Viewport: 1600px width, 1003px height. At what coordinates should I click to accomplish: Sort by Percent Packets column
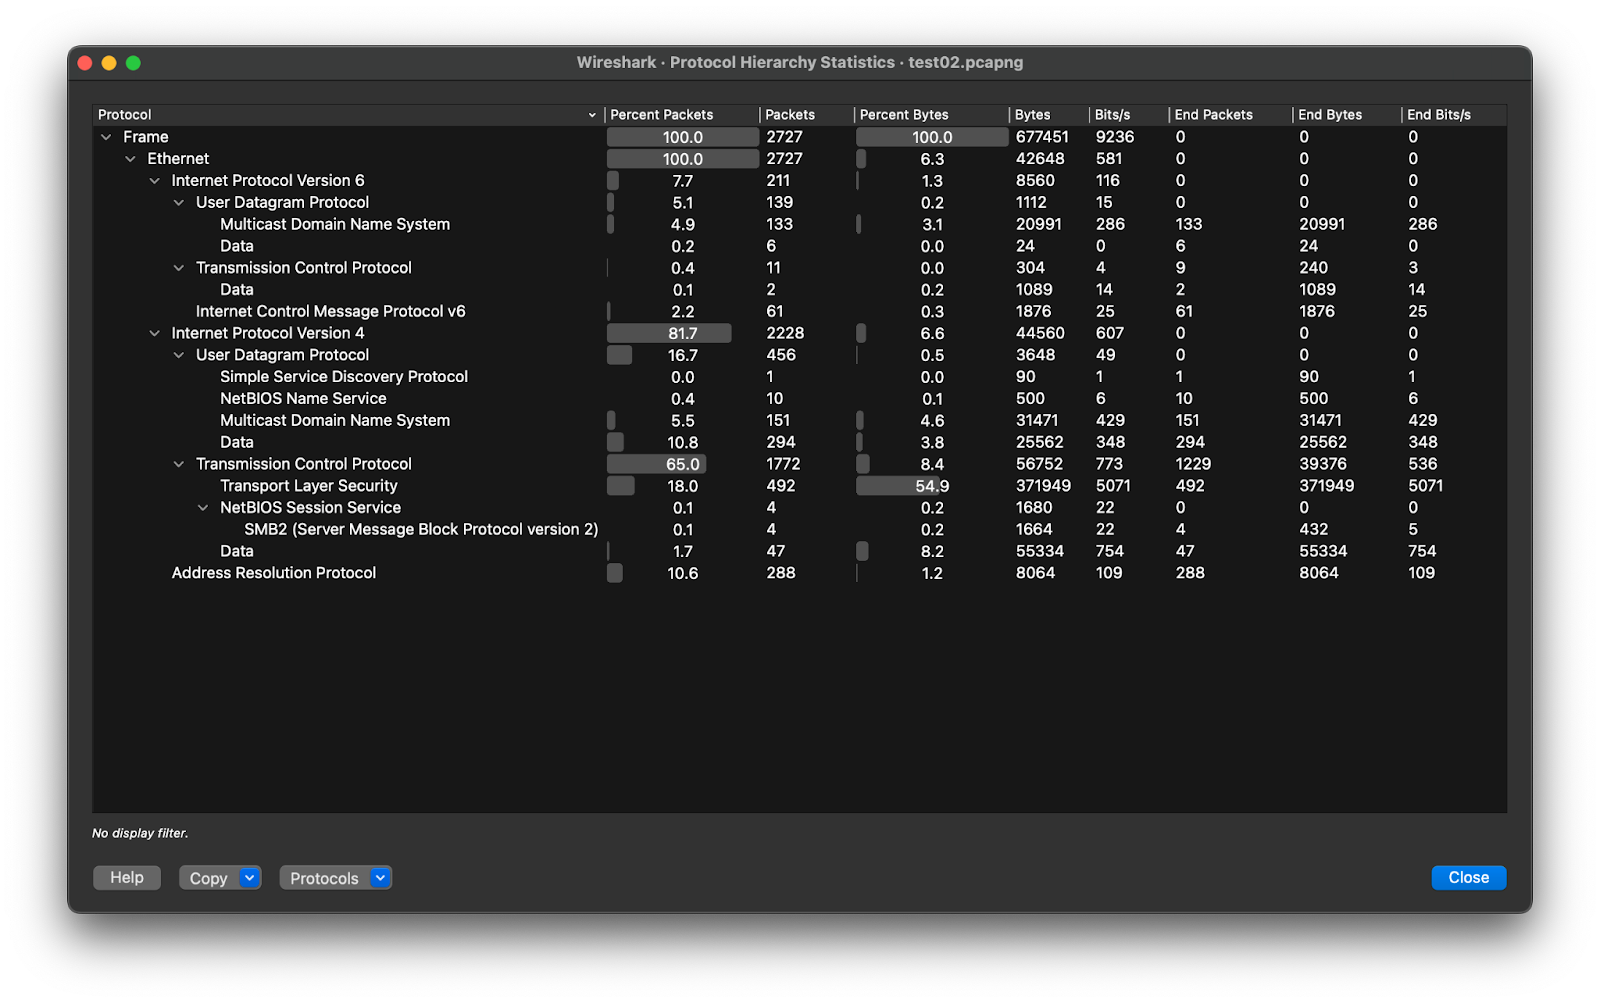click(x=661, y=115)
